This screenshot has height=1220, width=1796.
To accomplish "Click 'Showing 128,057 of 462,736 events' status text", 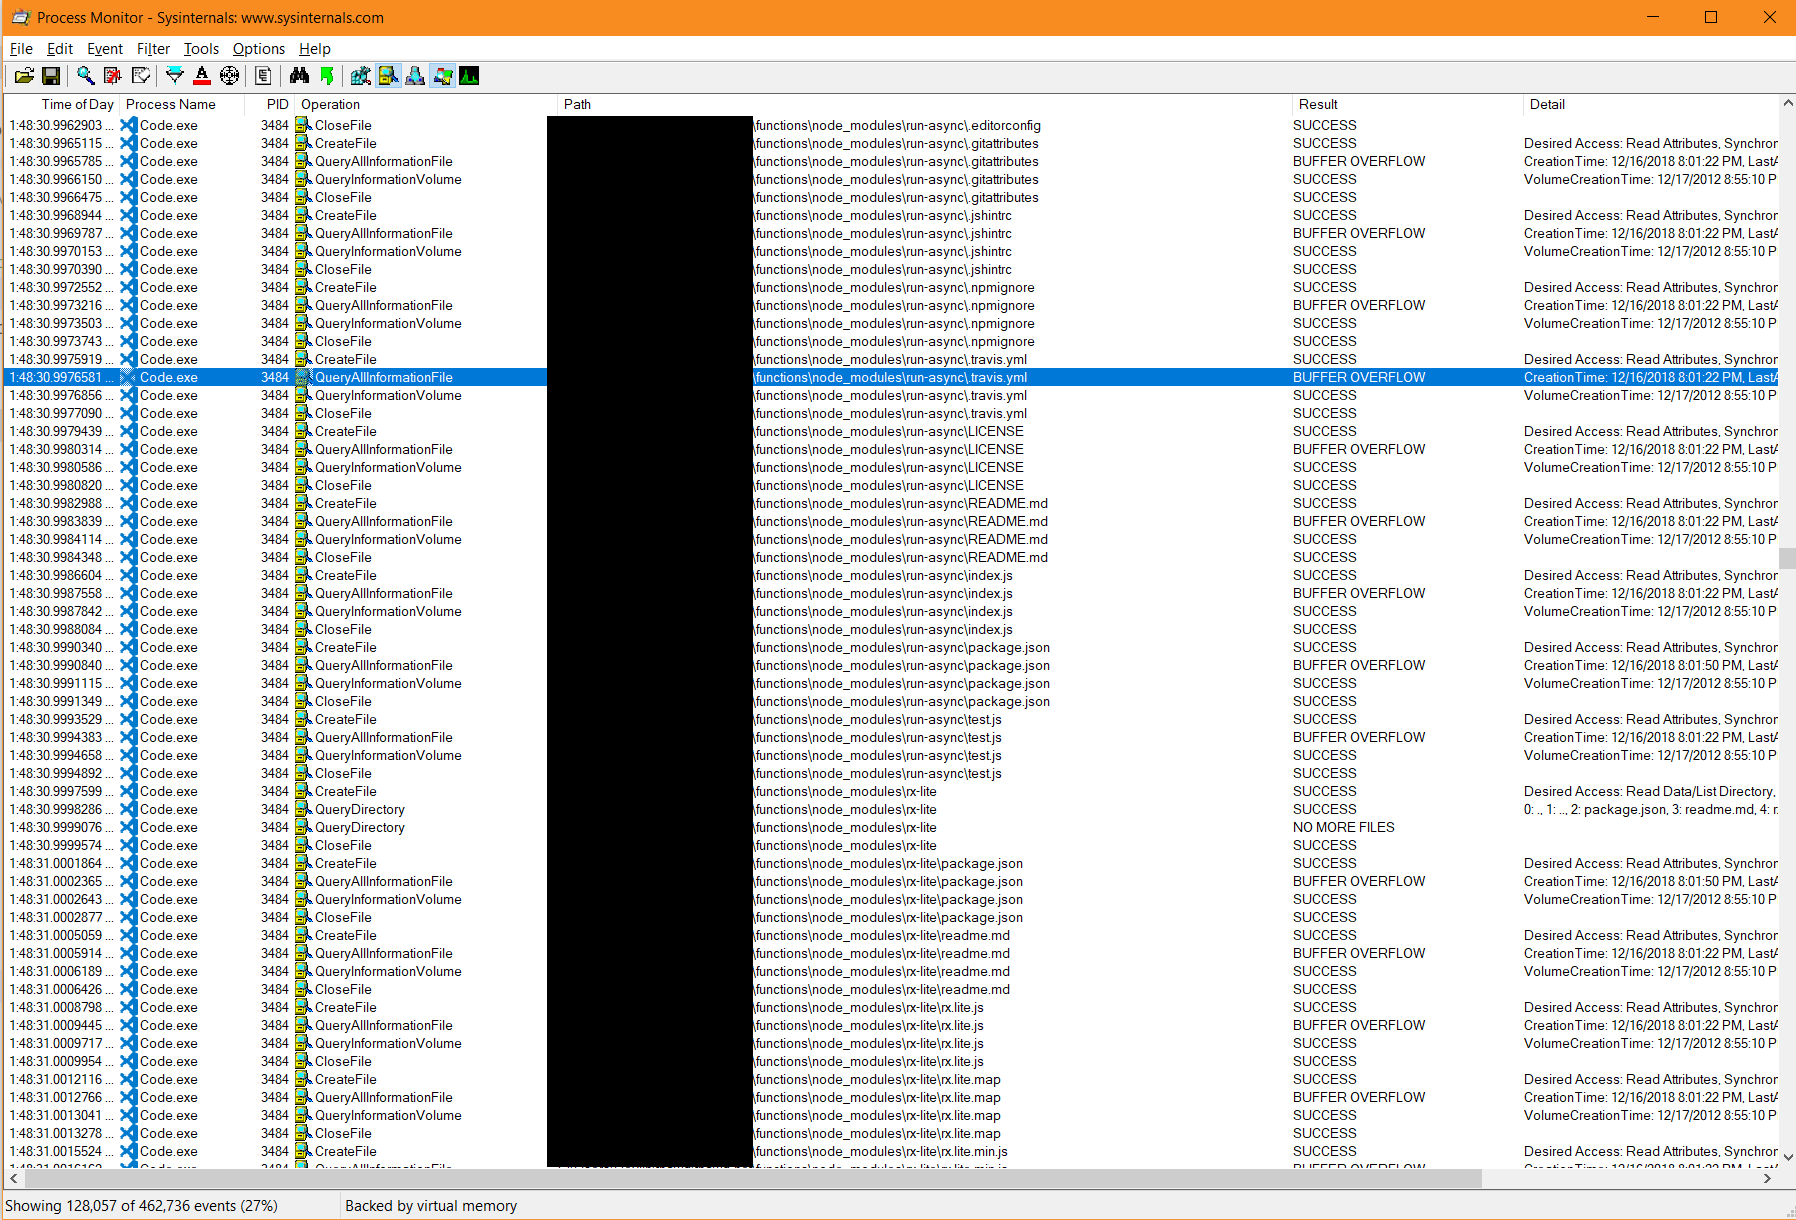I will (x=141, y=1205).
